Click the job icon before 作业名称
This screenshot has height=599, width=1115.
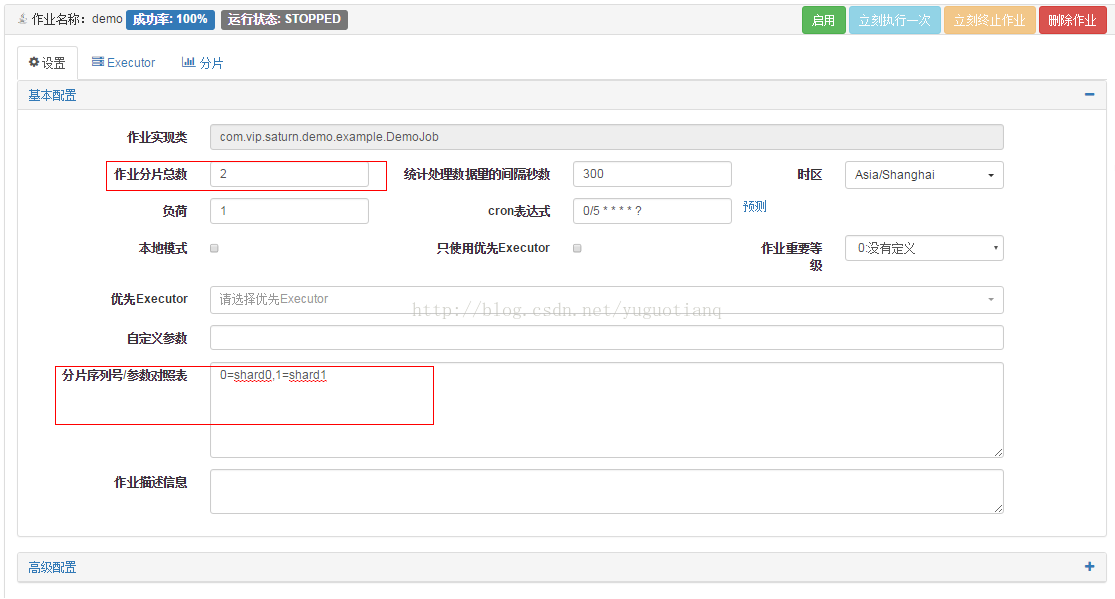[23, 19]
